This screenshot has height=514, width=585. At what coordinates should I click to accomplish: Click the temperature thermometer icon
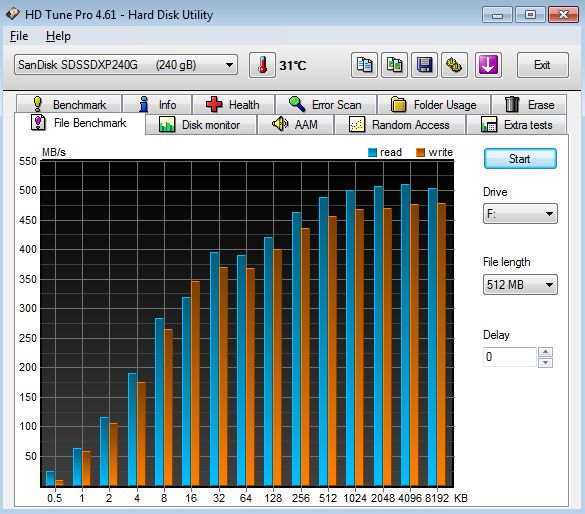[x=262, y=65]
